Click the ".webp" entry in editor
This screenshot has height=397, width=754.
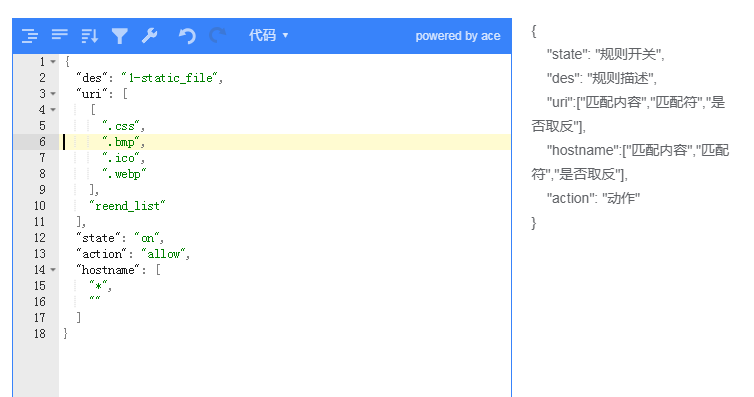[124, 174]
